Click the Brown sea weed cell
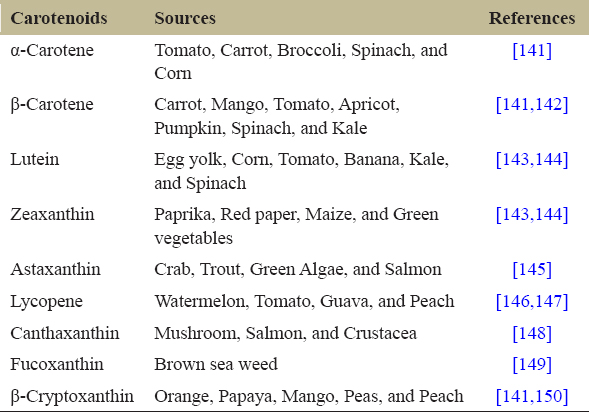The width and height of the screenshot is (589, 412). (216, 364)
